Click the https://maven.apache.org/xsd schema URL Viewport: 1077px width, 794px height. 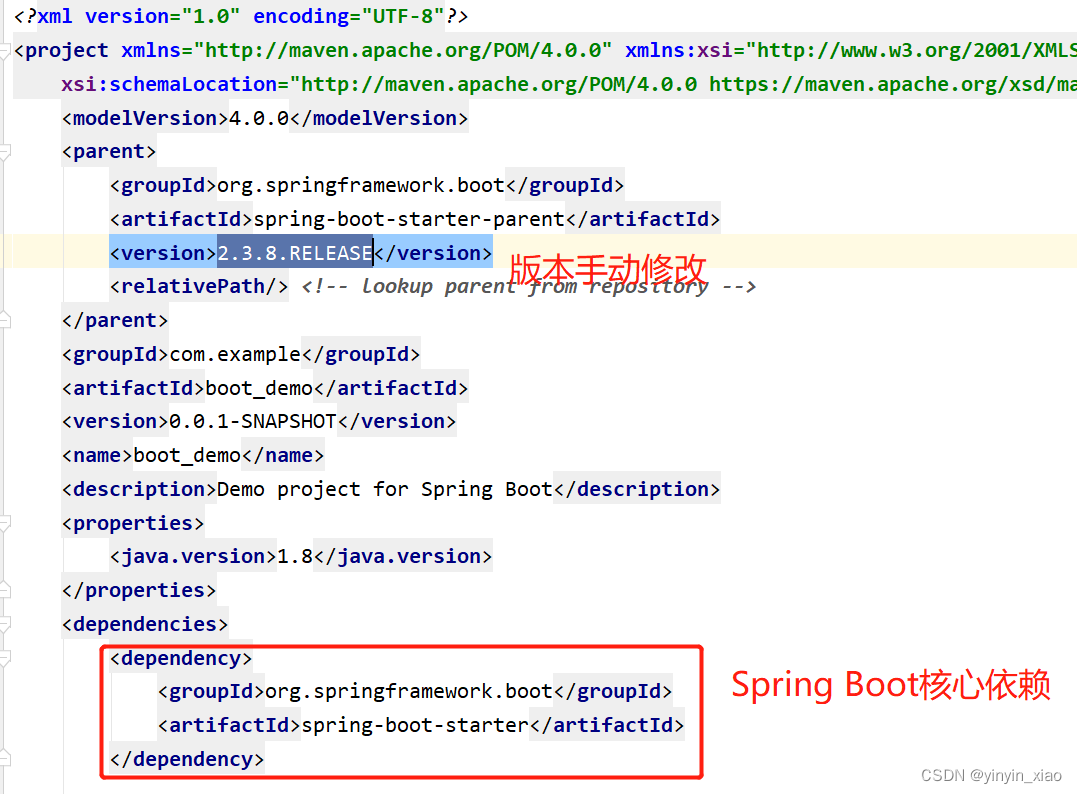(892, 84)
